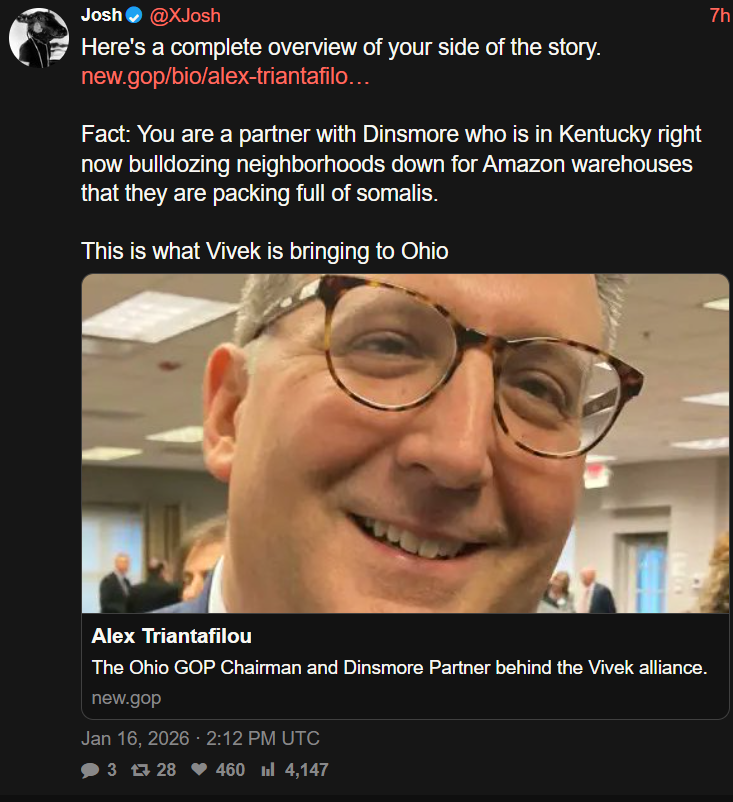Click the like count 460
This screenshot has width=733, height=802.
pyautogui.click(x=230, y=770)
